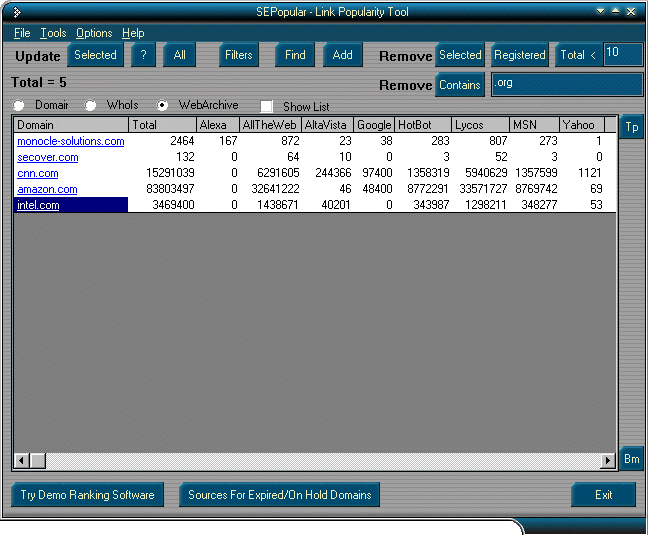Click the Remove Registered button

click(520, 55)
